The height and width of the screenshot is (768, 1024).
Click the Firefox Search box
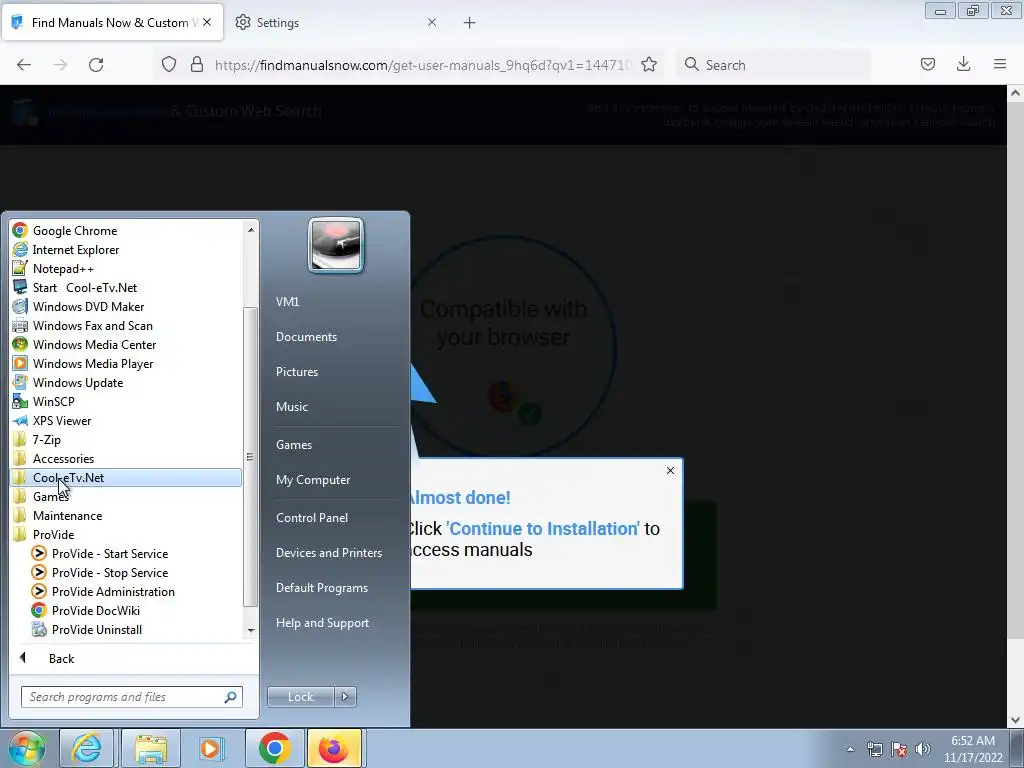pyautogui.click(x=774, y=65)
